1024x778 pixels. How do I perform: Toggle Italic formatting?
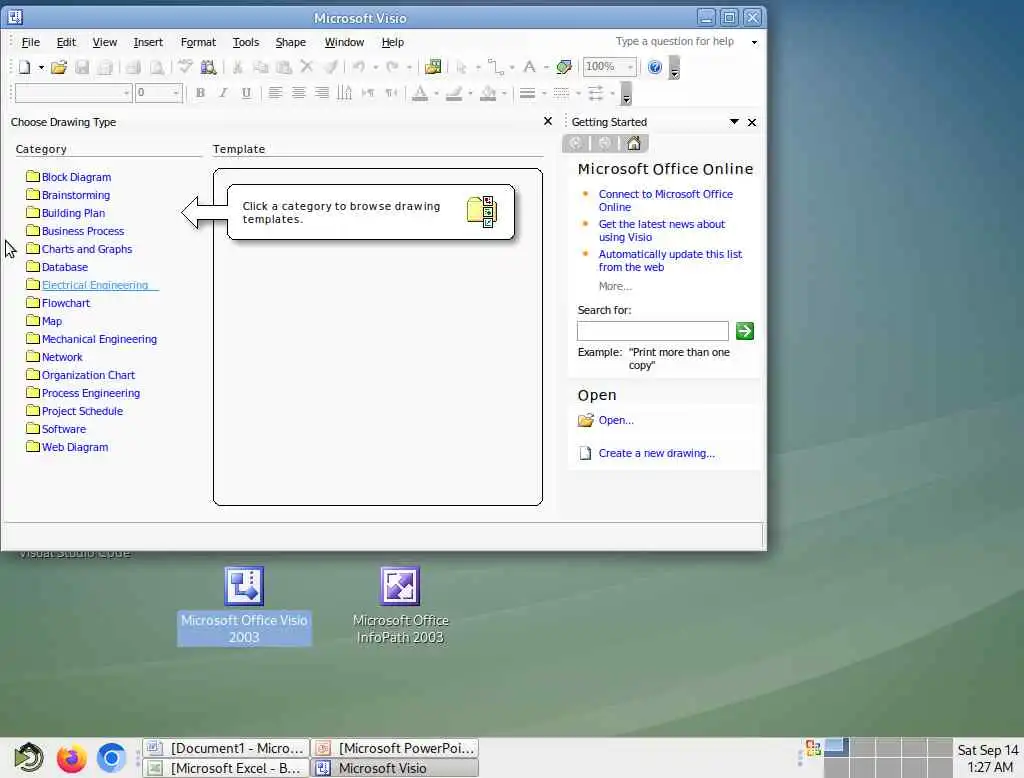click(223, 93)
